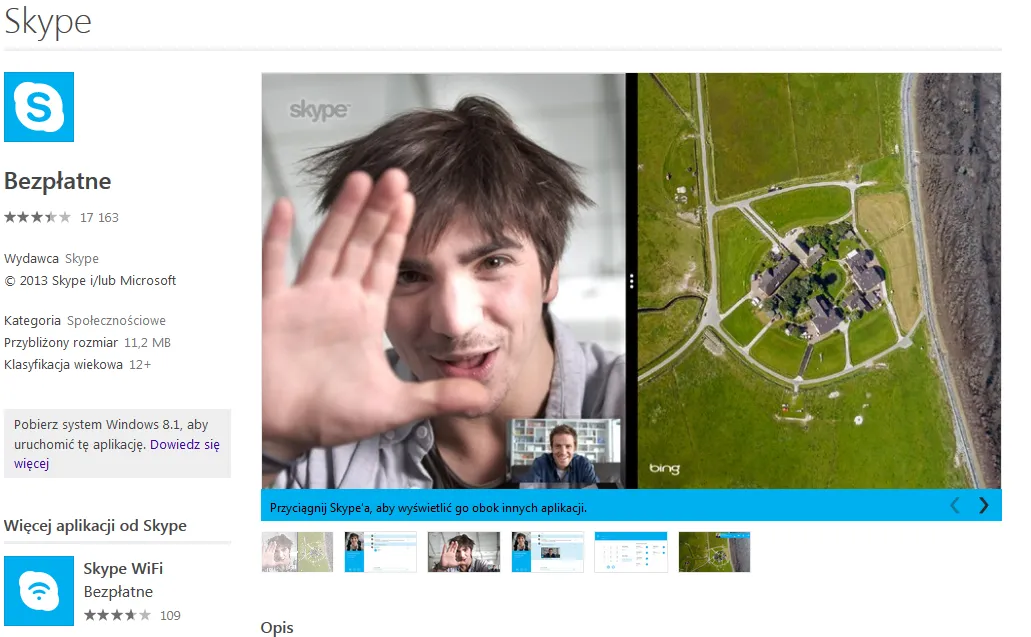Click the 'Bezpłatne' price heading
Screen dimensions: 1031x637
click(x=58, y=181)
